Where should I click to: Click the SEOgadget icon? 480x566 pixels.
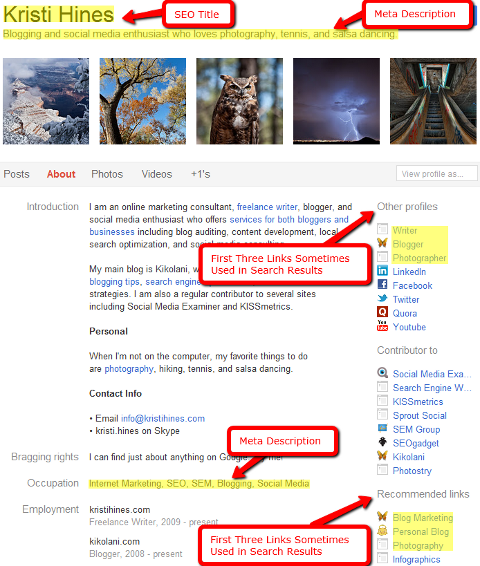pos(382,442)
